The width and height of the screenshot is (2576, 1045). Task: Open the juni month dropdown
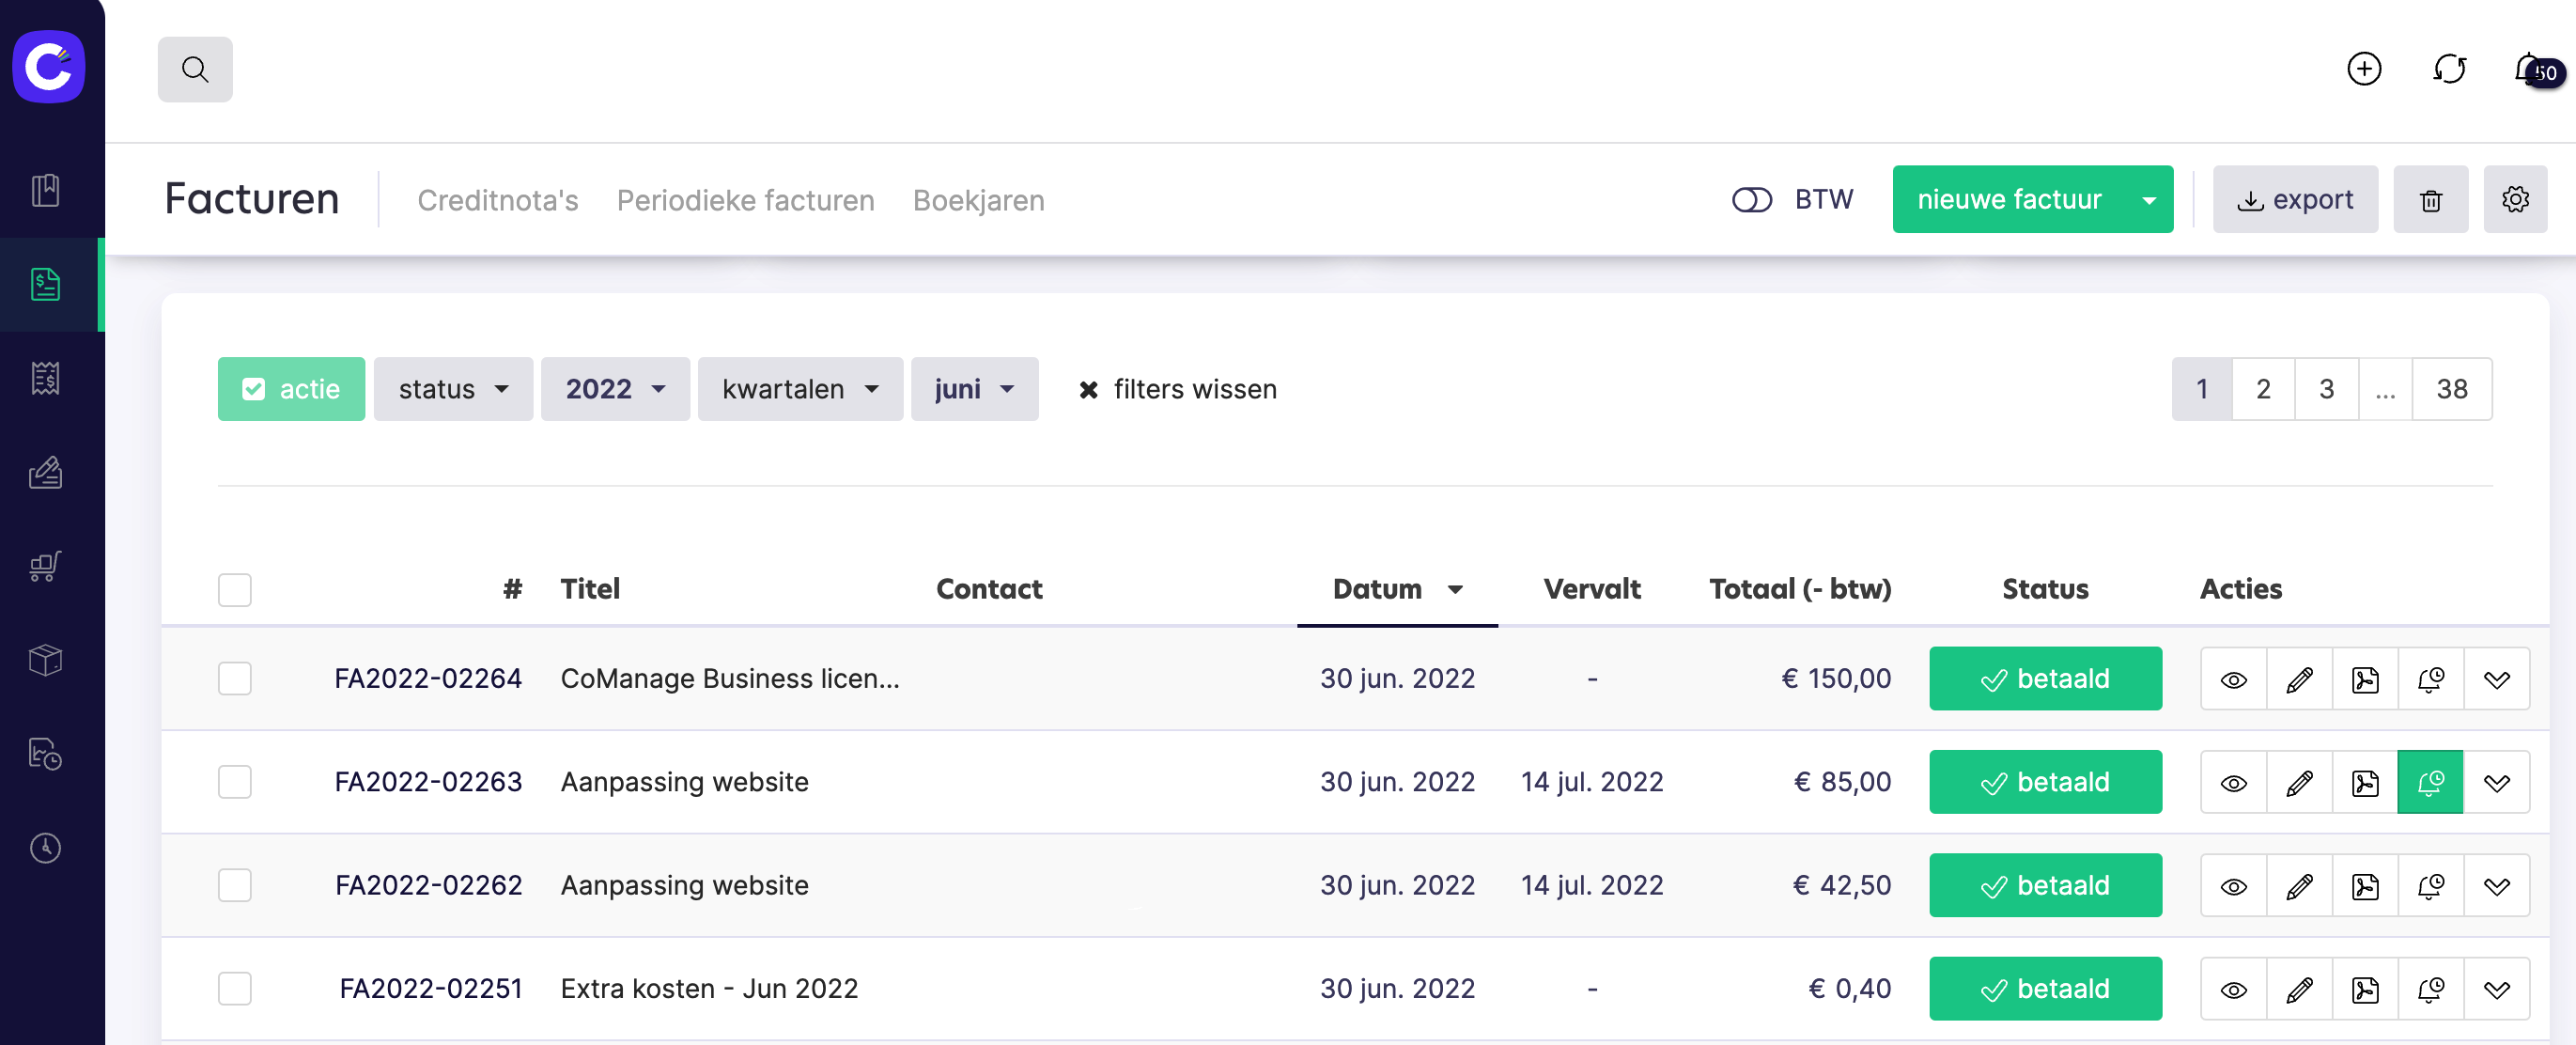pyautogui.click(x=974, y=389)
